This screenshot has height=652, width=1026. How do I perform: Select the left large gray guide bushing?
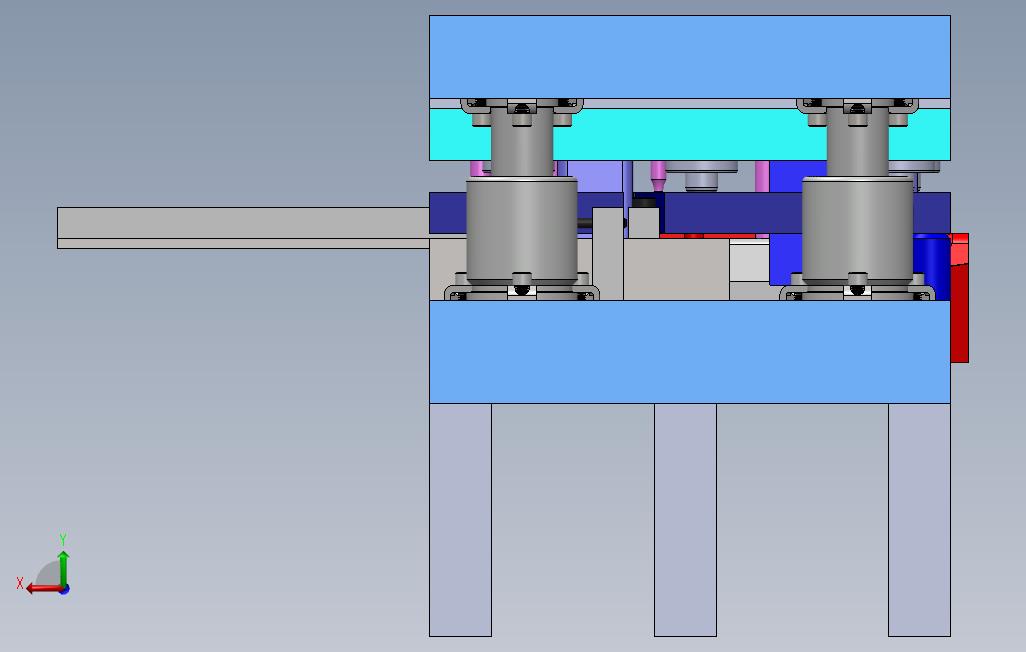pyautogui.click(x=522, y=229)
